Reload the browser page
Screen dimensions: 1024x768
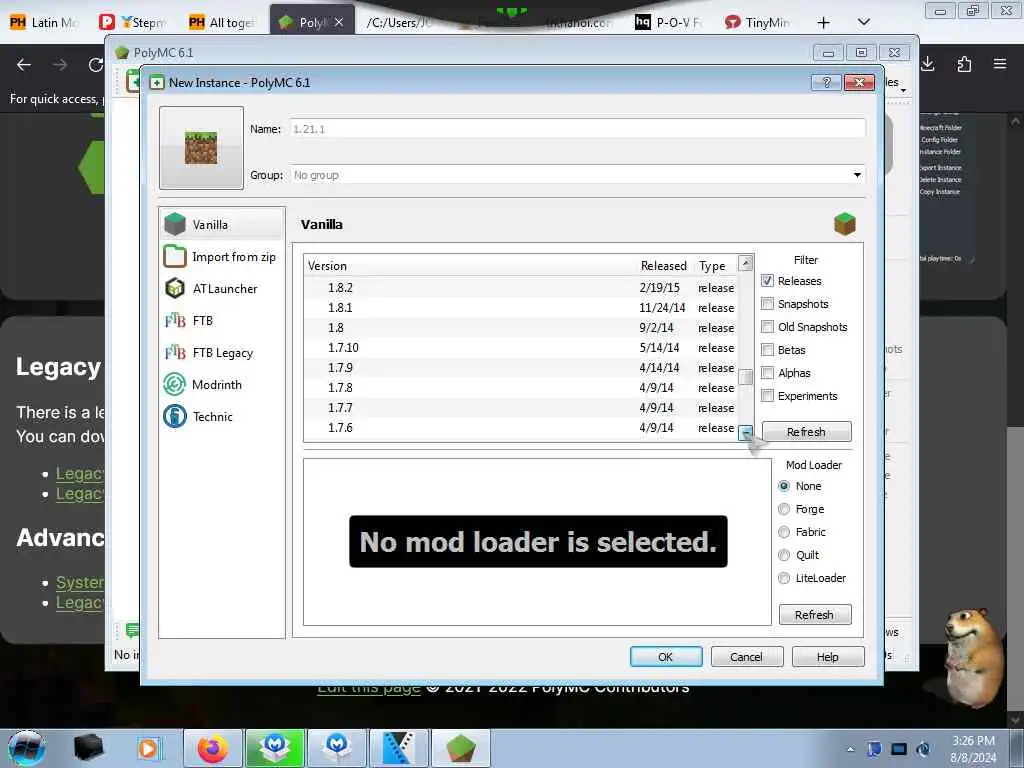96,65
